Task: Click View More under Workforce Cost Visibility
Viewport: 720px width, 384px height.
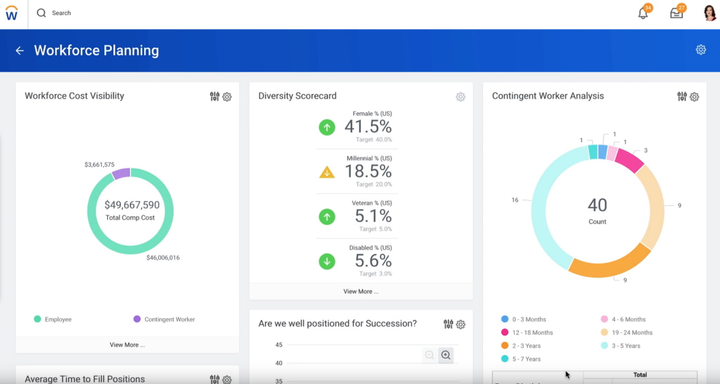Action: [127, 344]
